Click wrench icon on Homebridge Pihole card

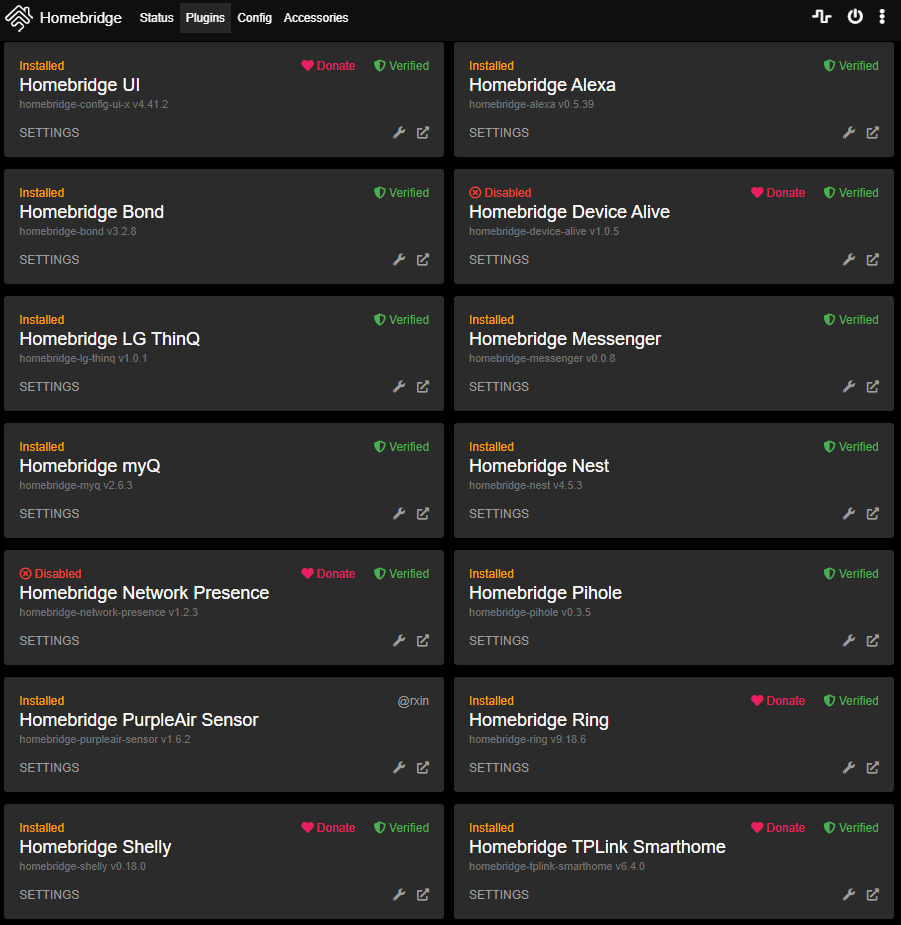[849, 641]
